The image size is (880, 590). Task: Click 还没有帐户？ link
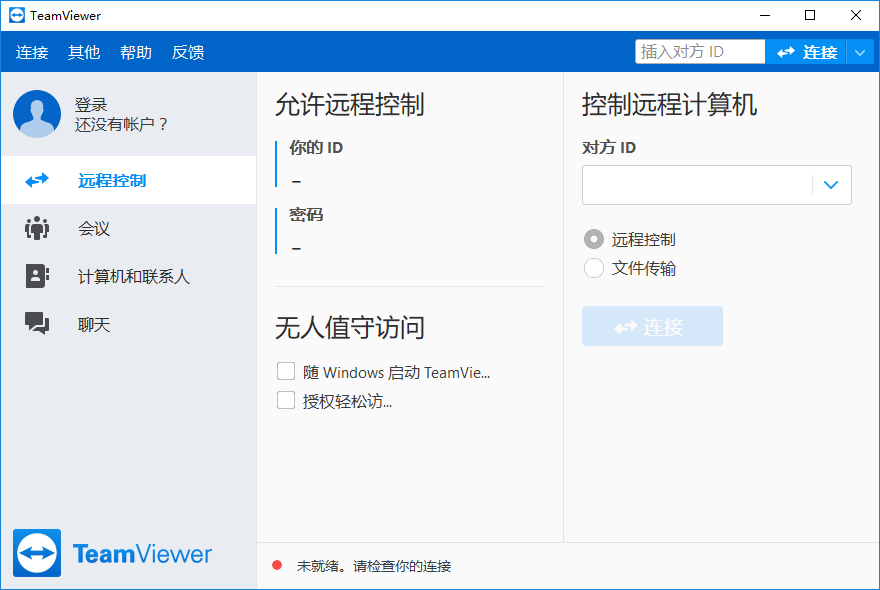[x=122, y=124]
